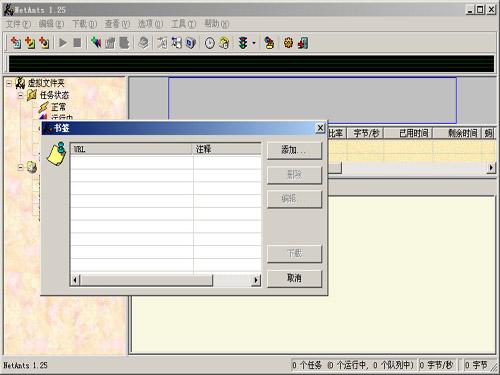Click the yellow sticky note bookmark icon
Image resolution: width=500 pixels, height=375 pixels.
57,154
